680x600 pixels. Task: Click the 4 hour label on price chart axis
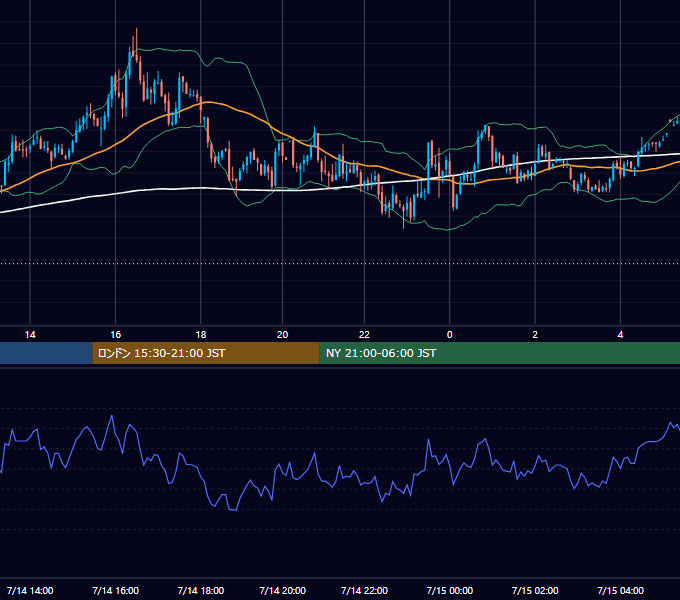[x=621, y=335]
